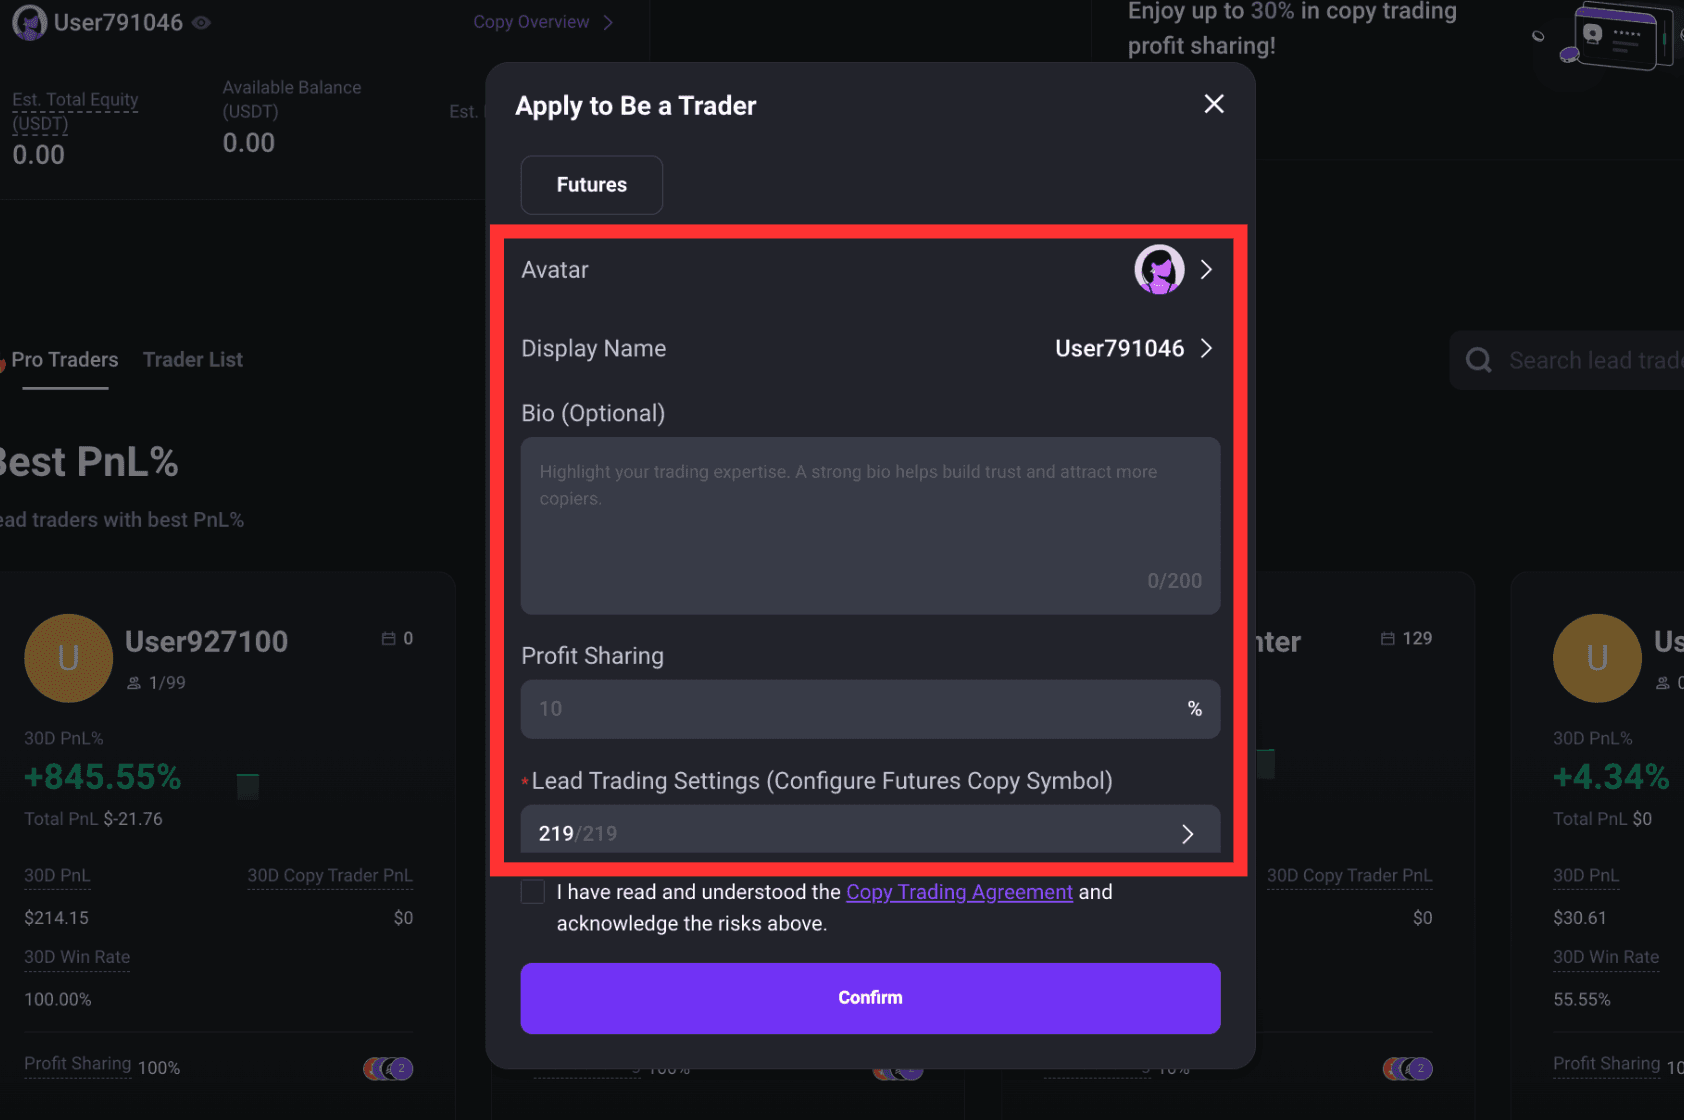This screenshot has width=1684, height=1120.
Task: Click the Confirm button
Action: tap(870, 998)
